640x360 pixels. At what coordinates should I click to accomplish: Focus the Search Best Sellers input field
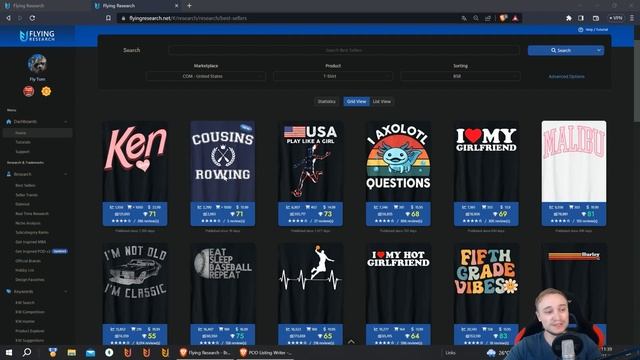[x=344, y=50]
